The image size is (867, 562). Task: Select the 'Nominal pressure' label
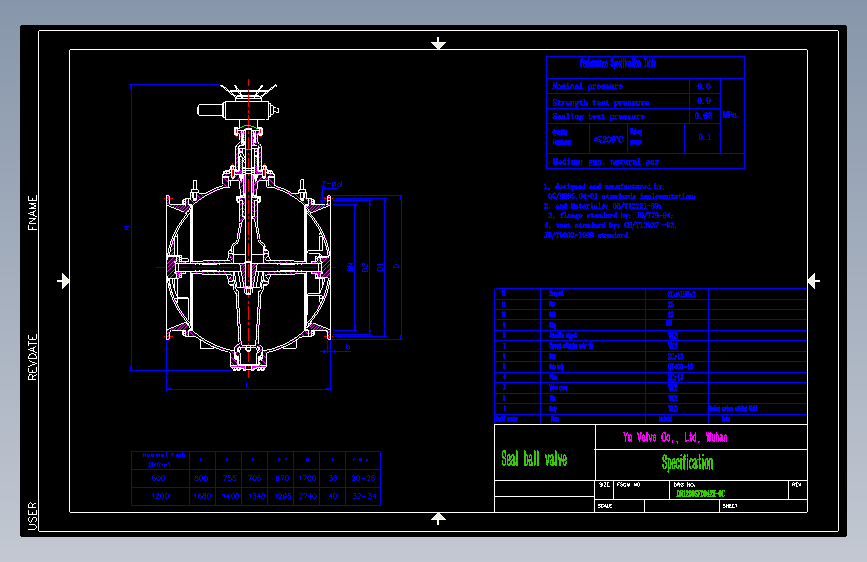[587, 86]
